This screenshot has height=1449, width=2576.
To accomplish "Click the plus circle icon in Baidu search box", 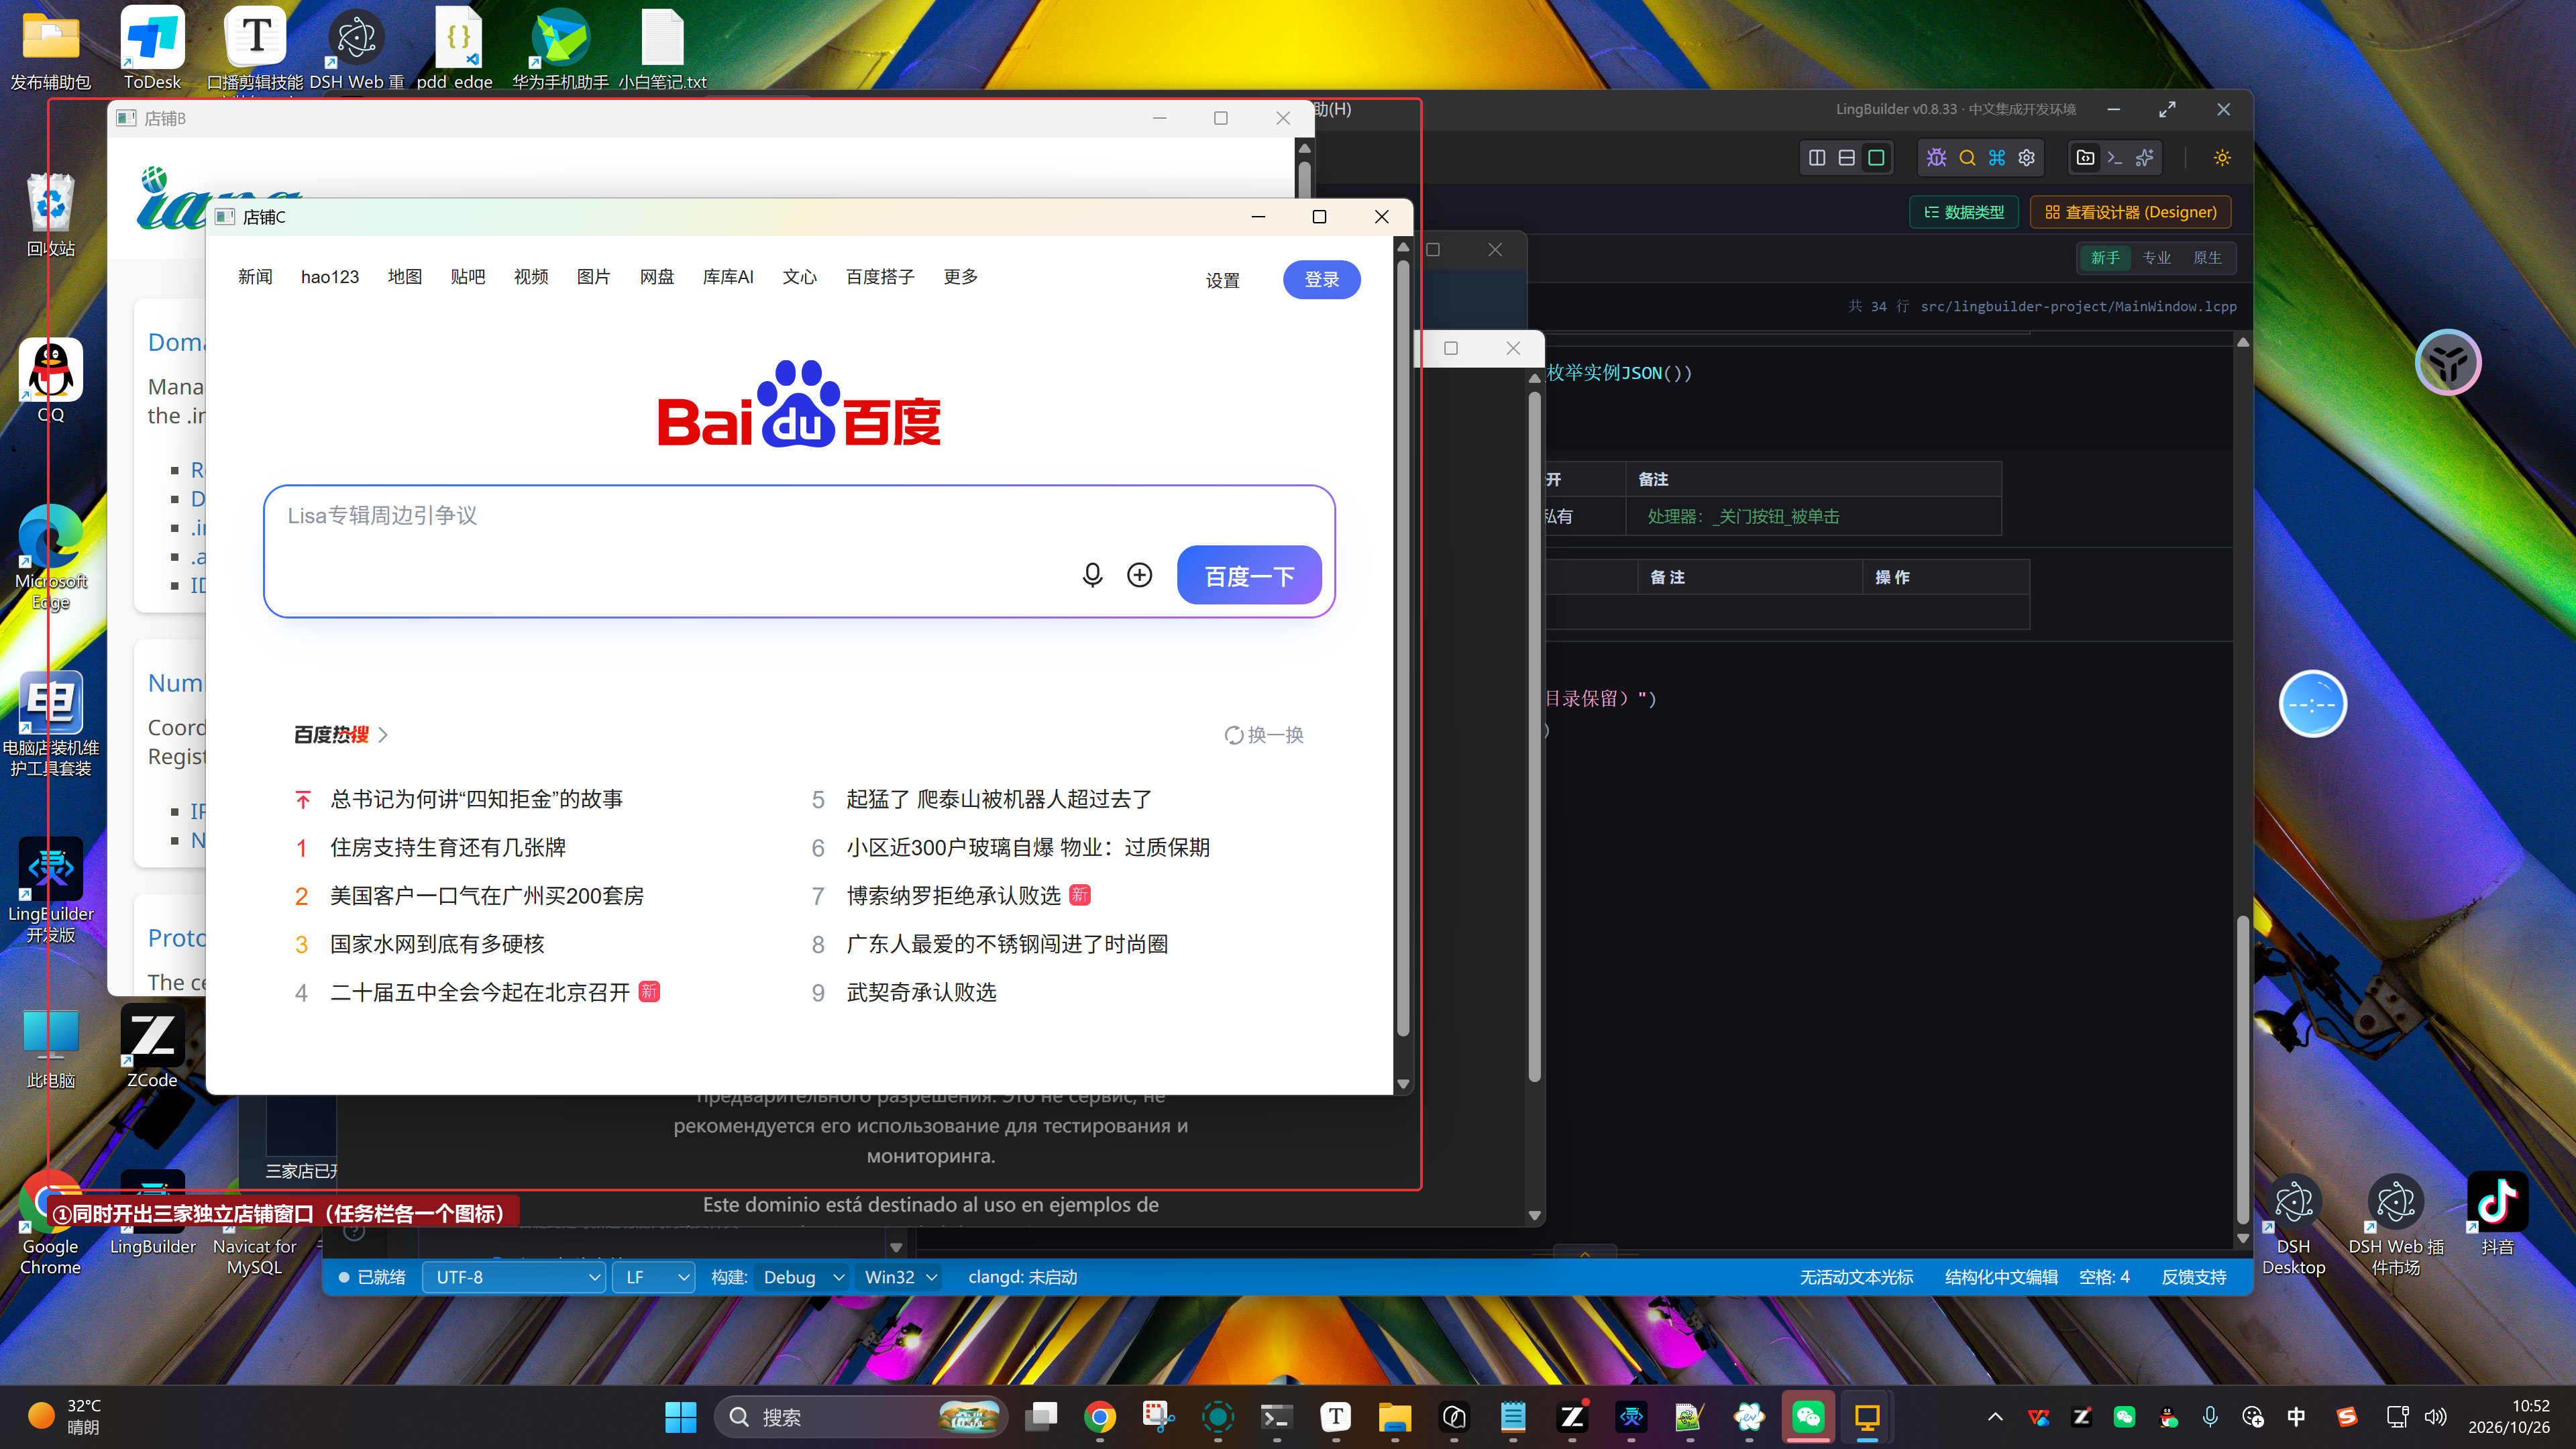I will [1139, 575].
